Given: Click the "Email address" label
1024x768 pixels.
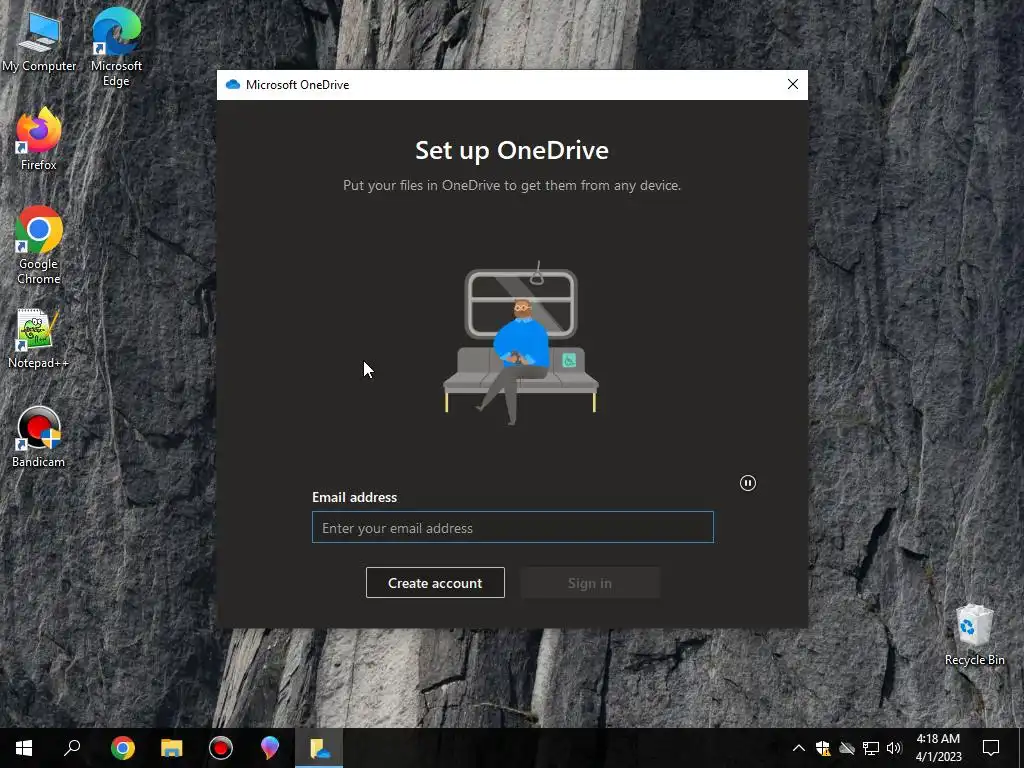Looking at the screenshot, I should coord(355,498).
